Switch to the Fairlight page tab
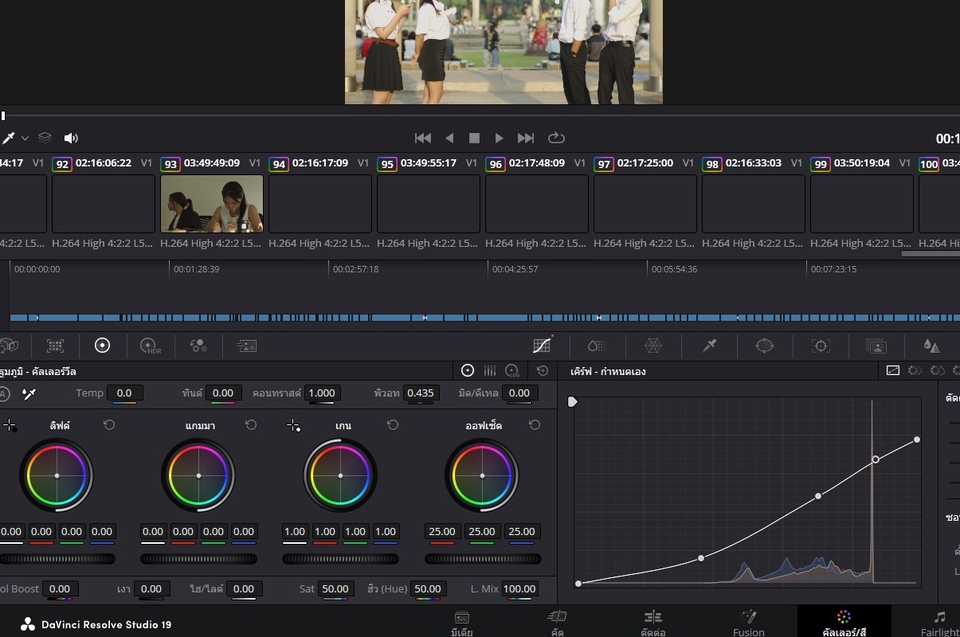The width and height of the screenshot is (960, 637). [x=938, y=621]
